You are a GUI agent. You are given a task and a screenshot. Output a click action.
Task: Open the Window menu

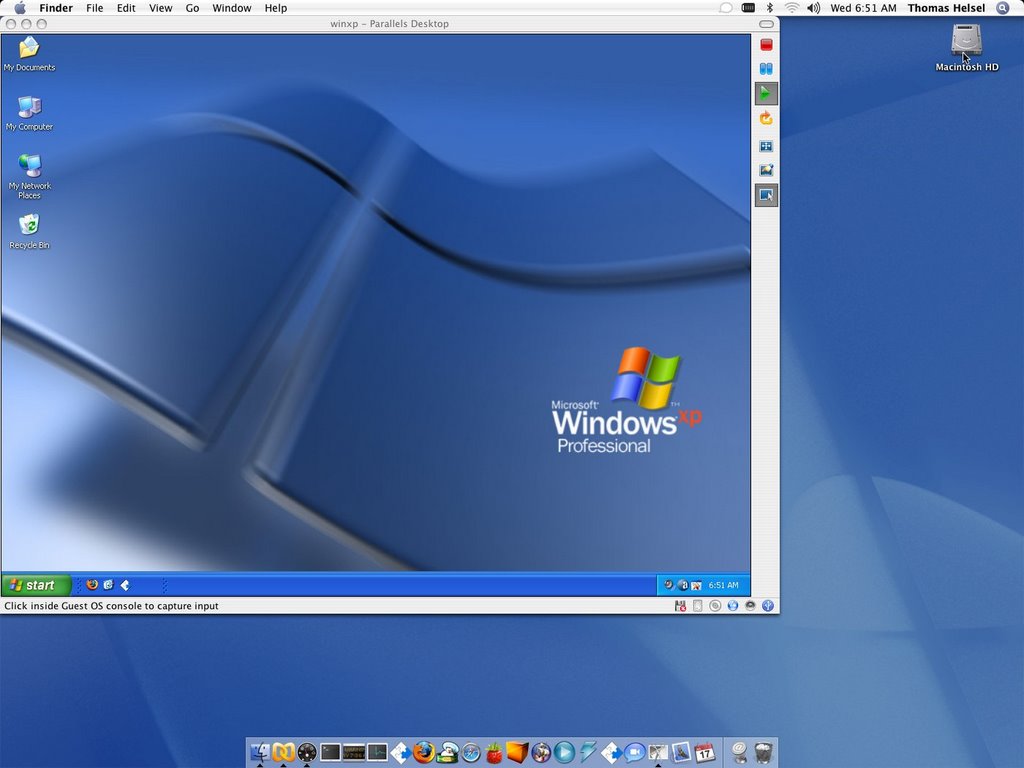point(232,8)
